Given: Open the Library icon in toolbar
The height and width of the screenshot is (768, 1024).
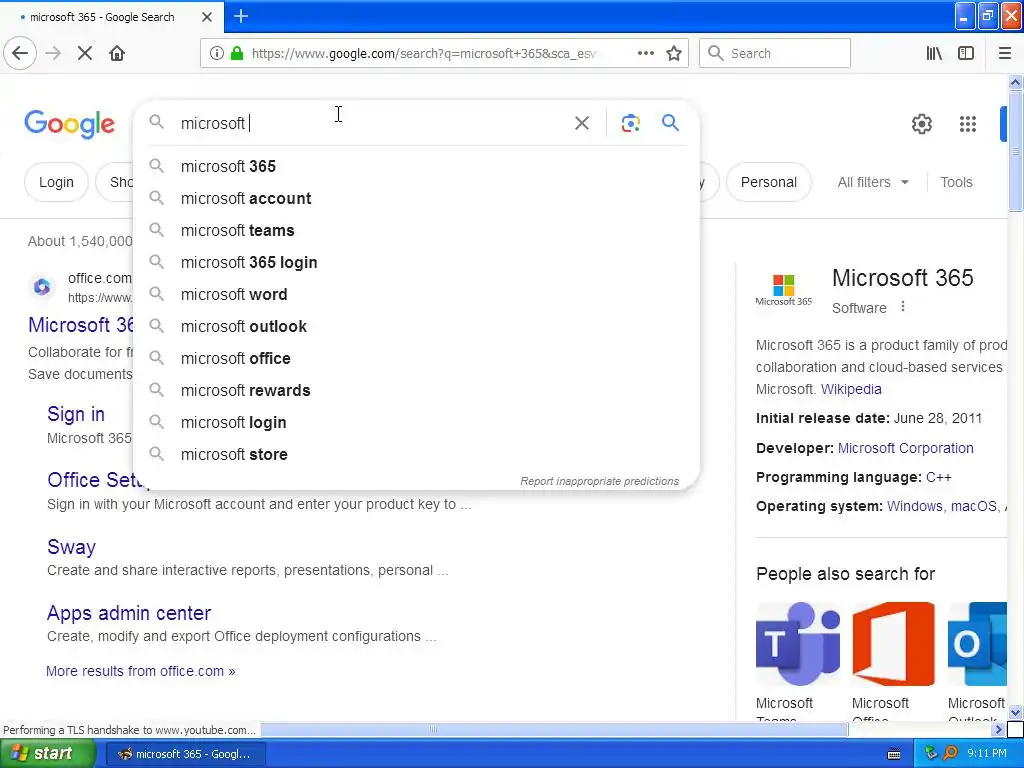Looking at the screenshot, I should click(x=934, y=53).
